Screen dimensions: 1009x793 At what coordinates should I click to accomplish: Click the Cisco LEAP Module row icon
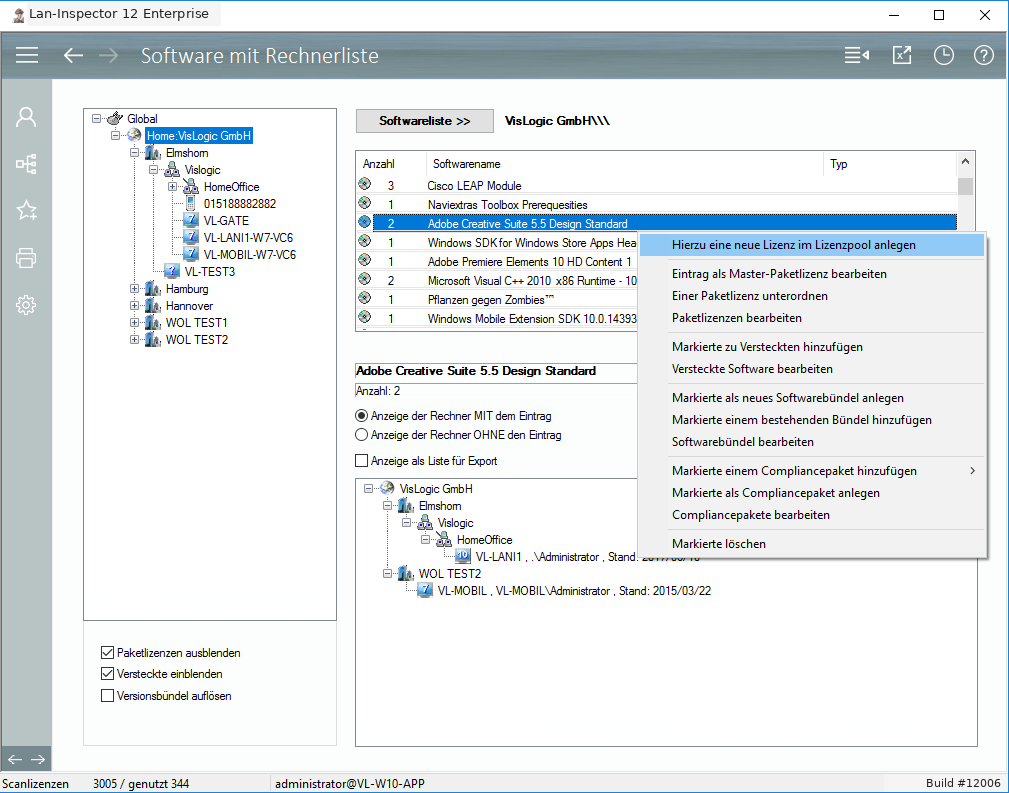pos(365,185)
